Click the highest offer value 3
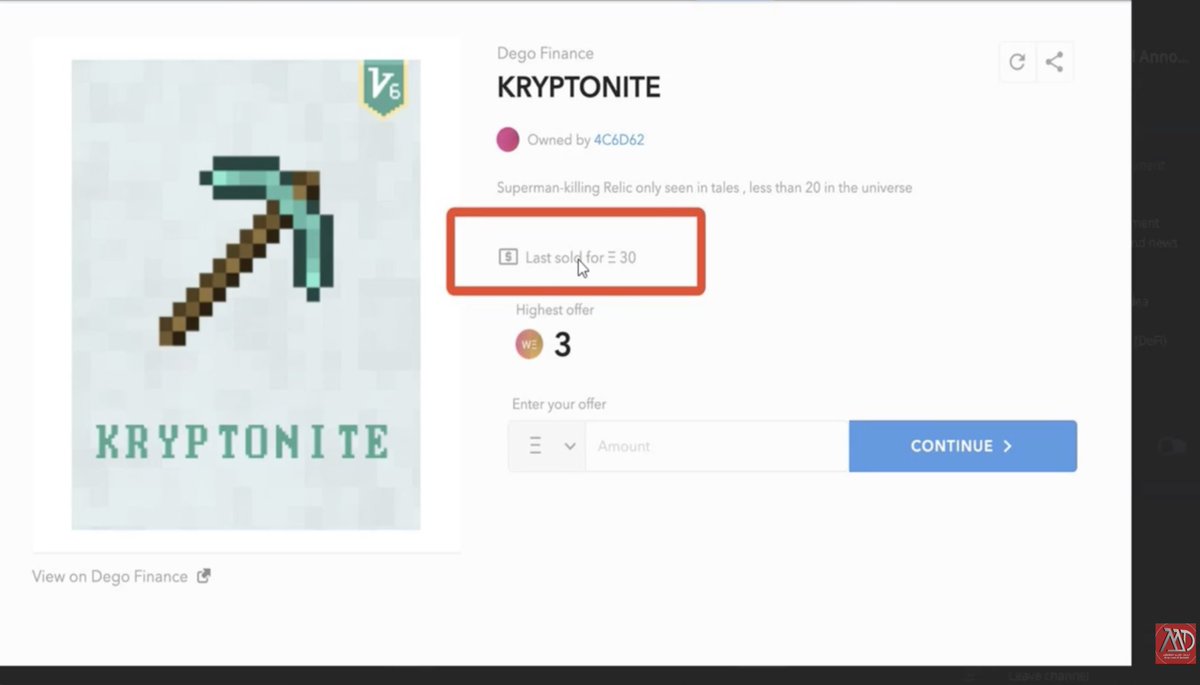The width and height of the screenshot is (1200, 685). coord(562,345)
